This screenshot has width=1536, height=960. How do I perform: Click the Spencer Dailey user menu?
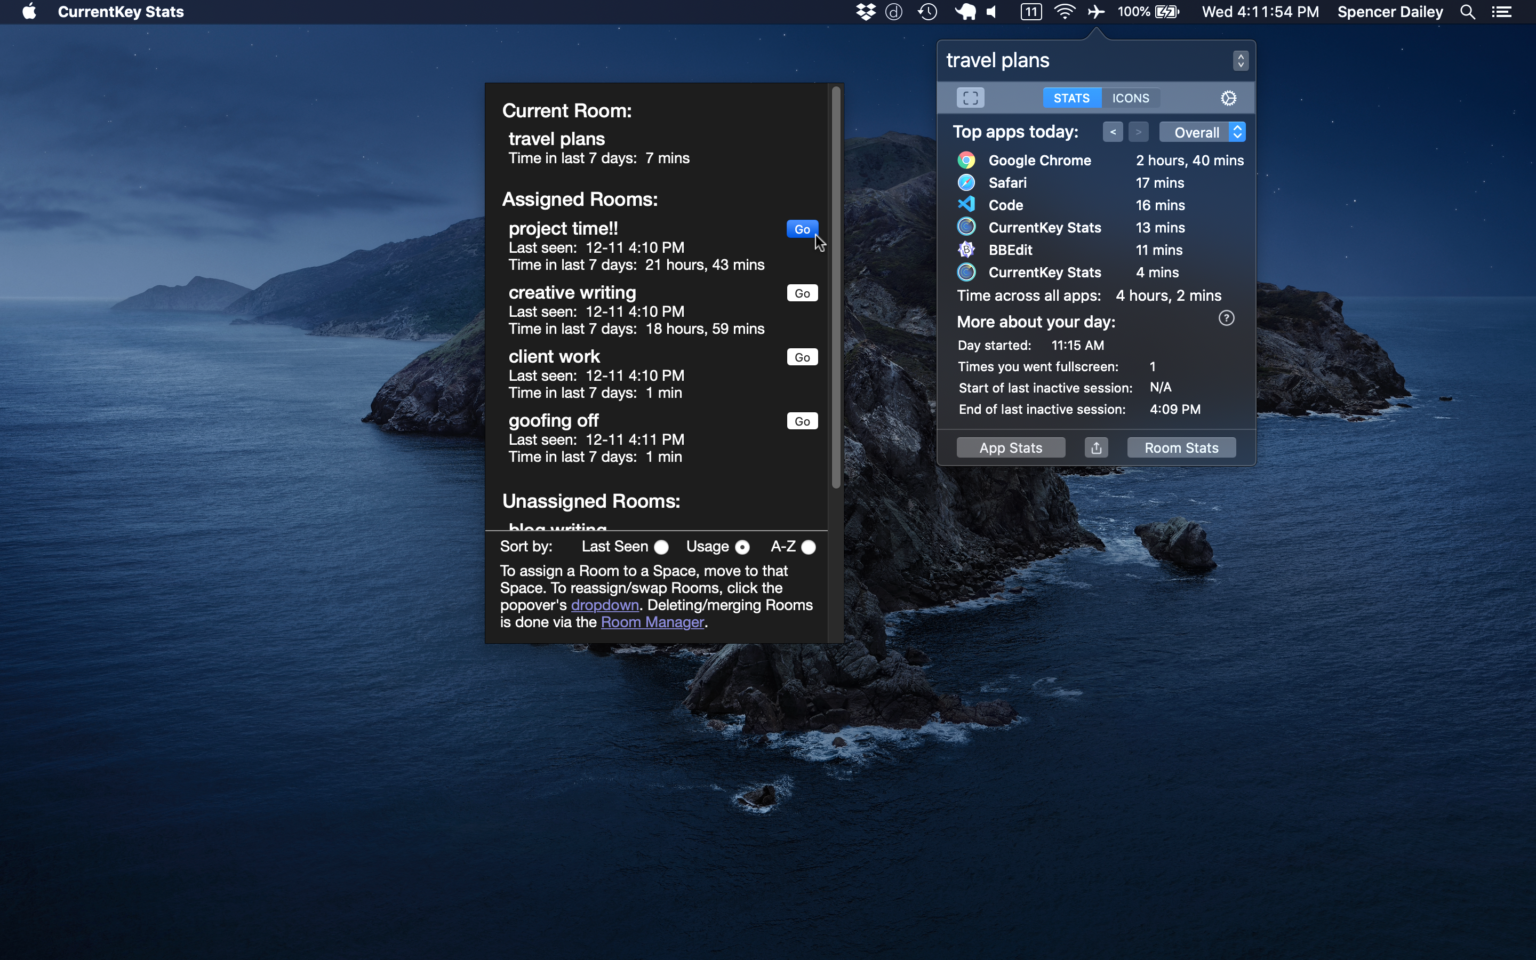[1390, 12]
